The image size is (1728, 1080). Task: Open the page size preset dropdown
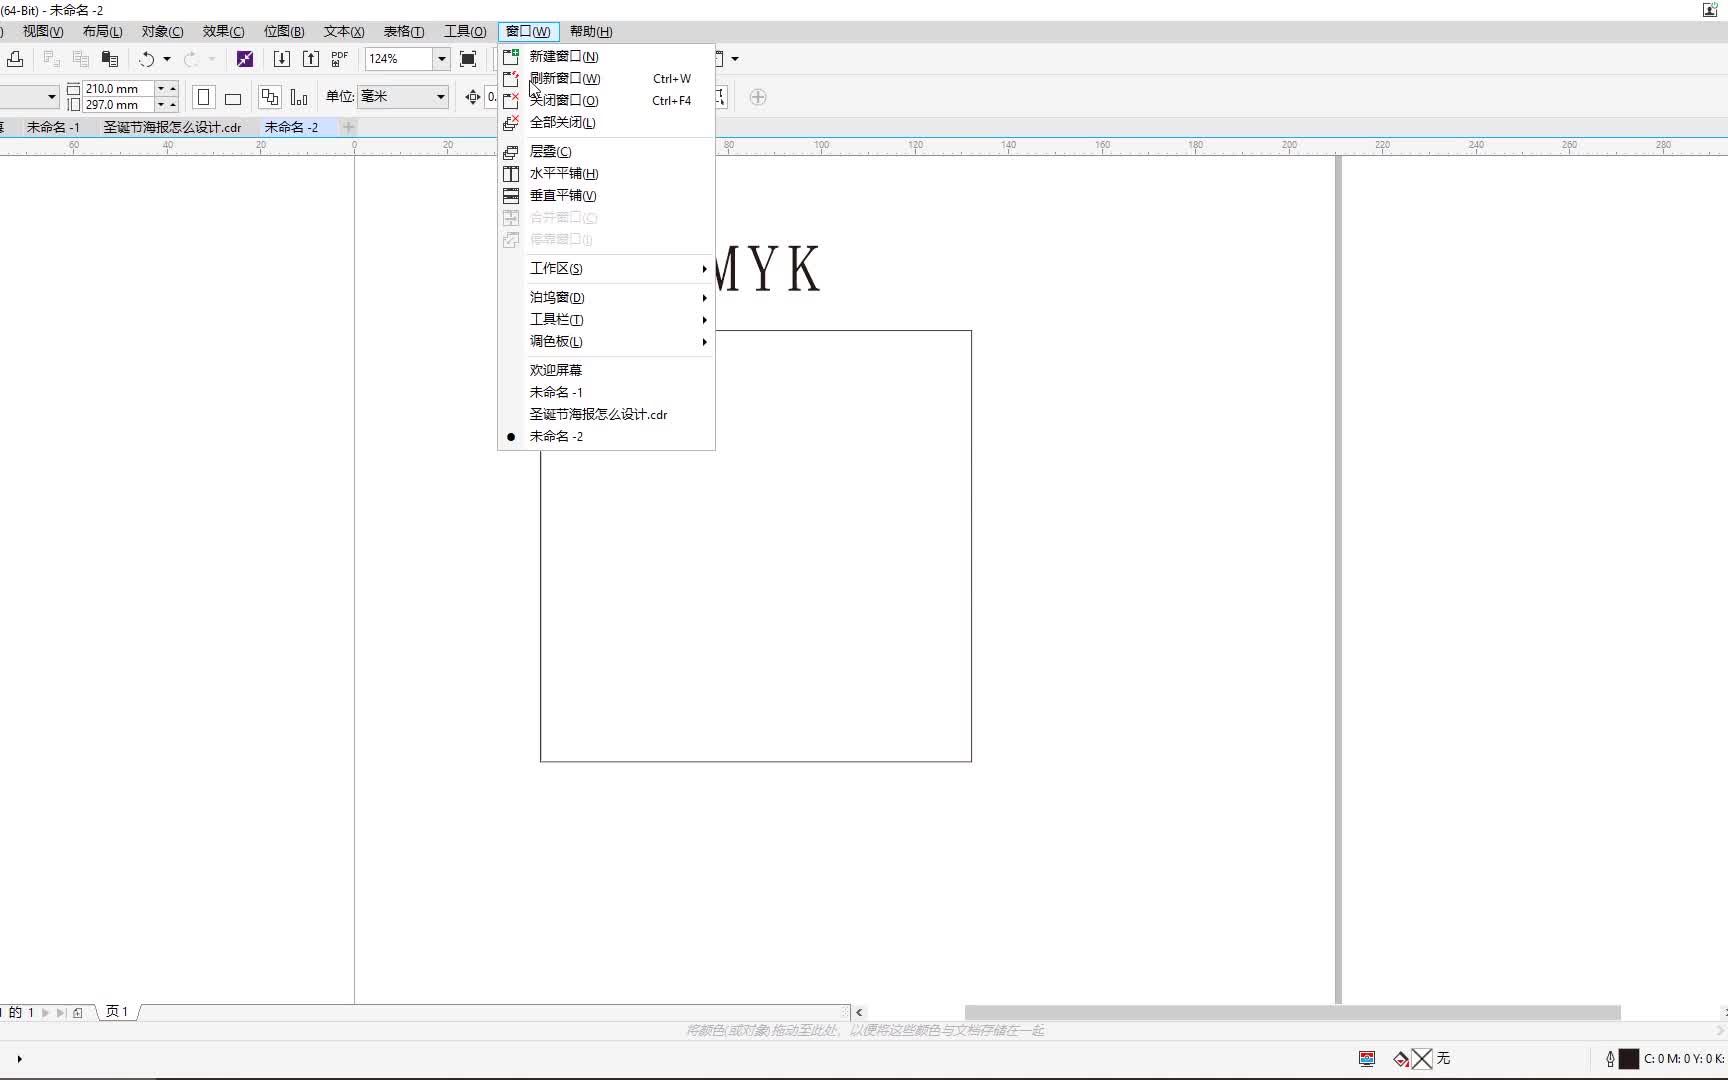click(51, 97)
